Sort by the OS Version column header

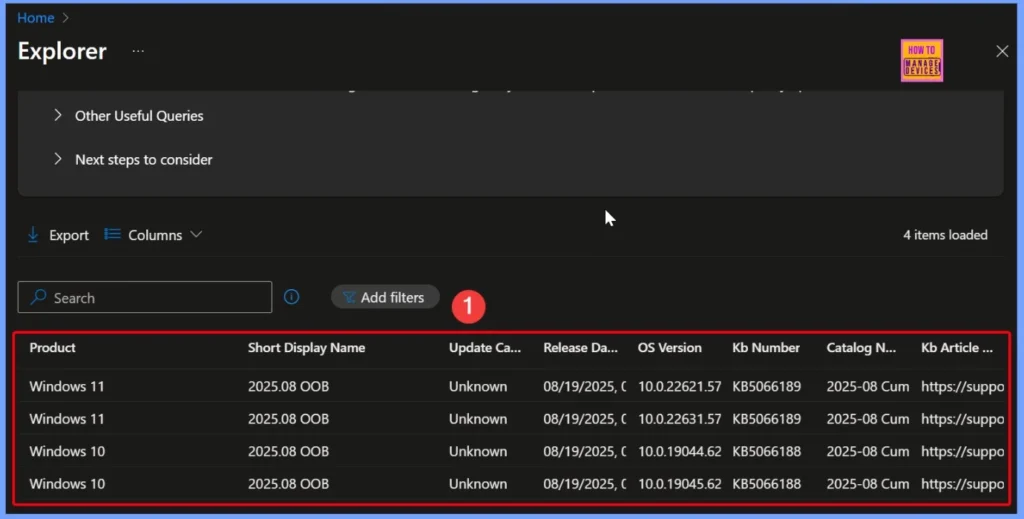[x=669, y=347]
